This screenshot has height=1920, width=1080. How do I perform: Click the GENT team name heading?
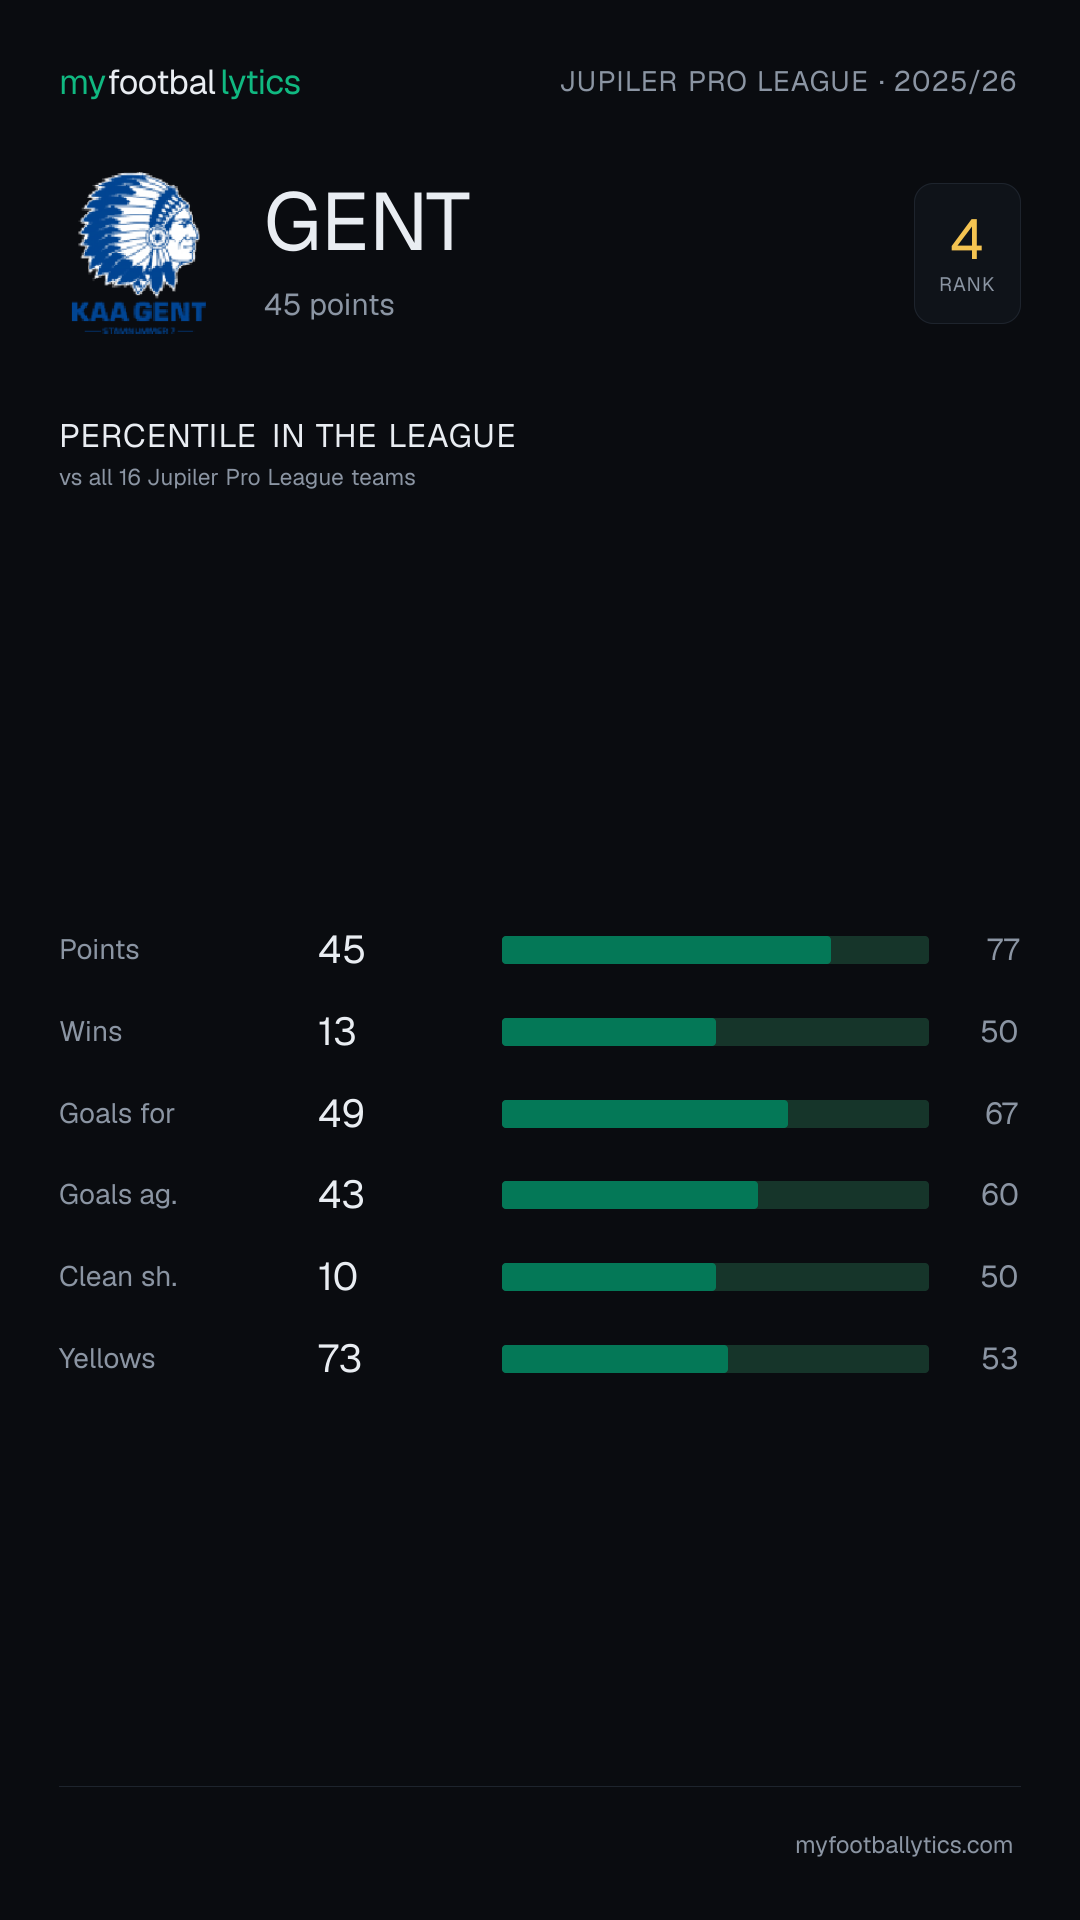click(367, 222)
